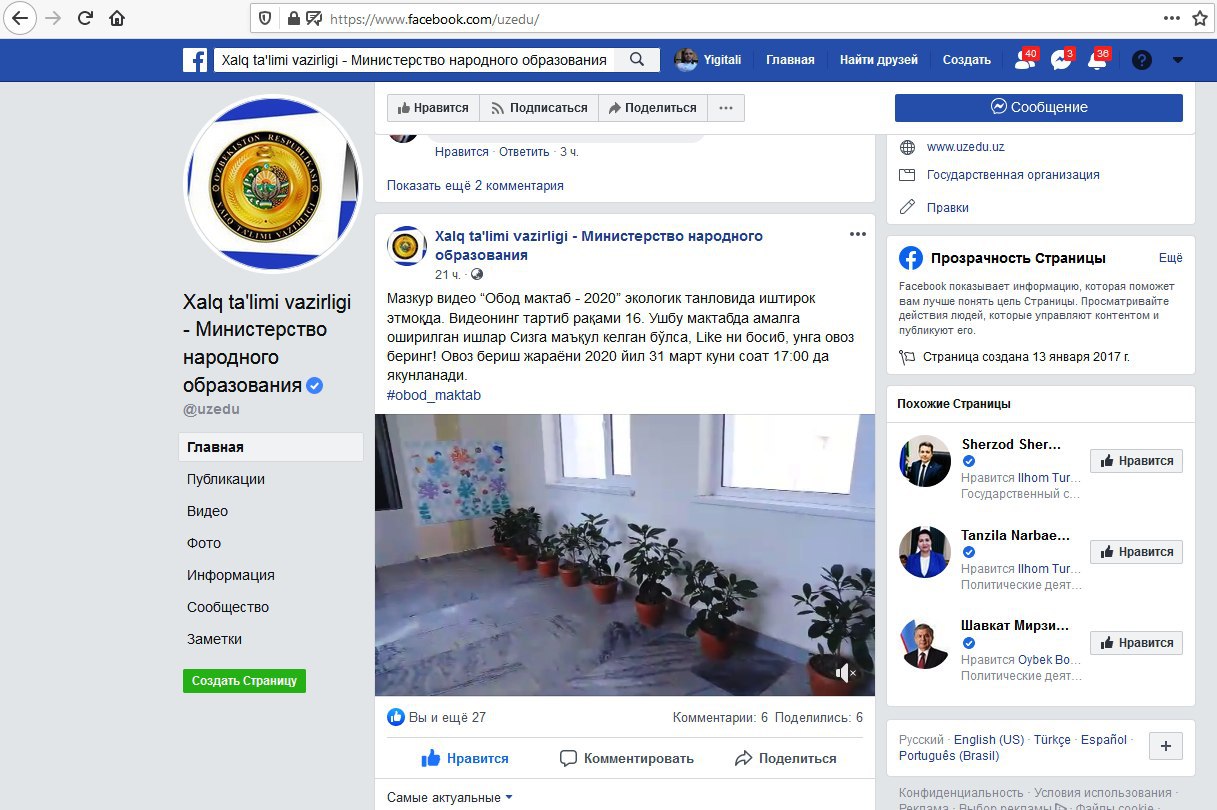Image resolution: width=1217 pixels, height=810 pixels.
Task: Open the #obod_maktab hashtag link
Action: point(434,395)
